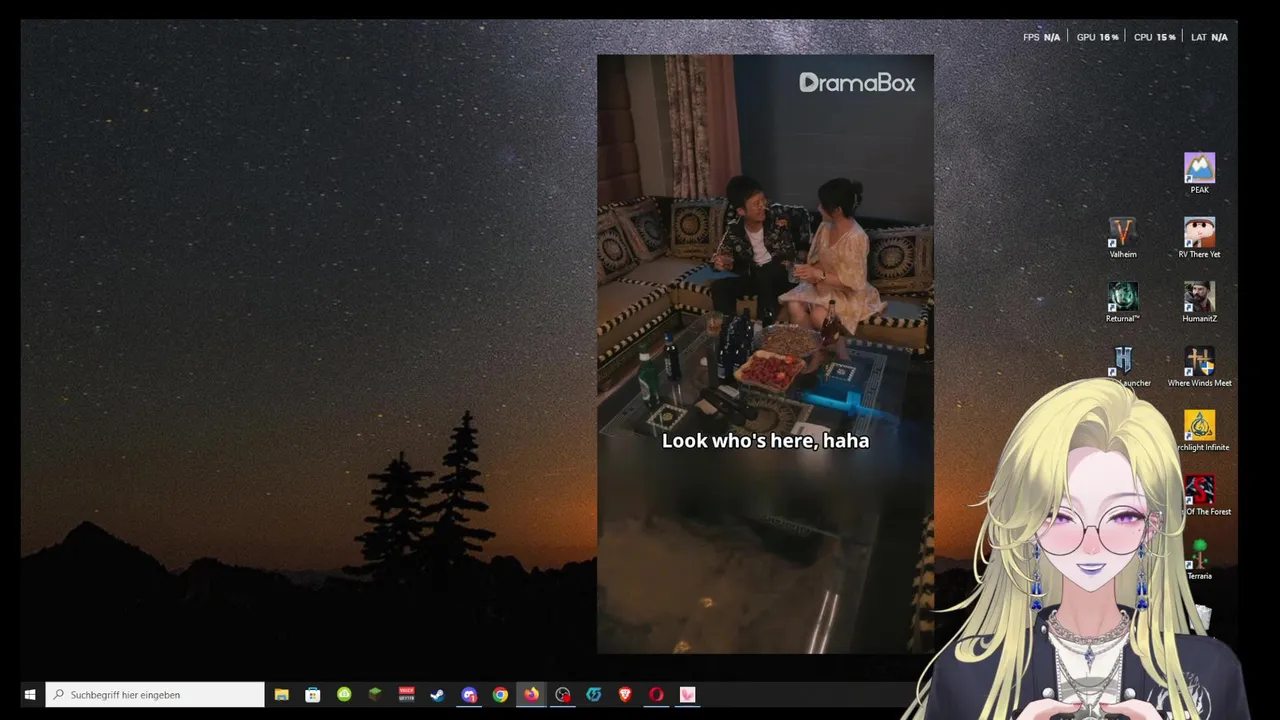Switch to the pink taskbar app
This screenshot has height=720, width=1280.
687,694
